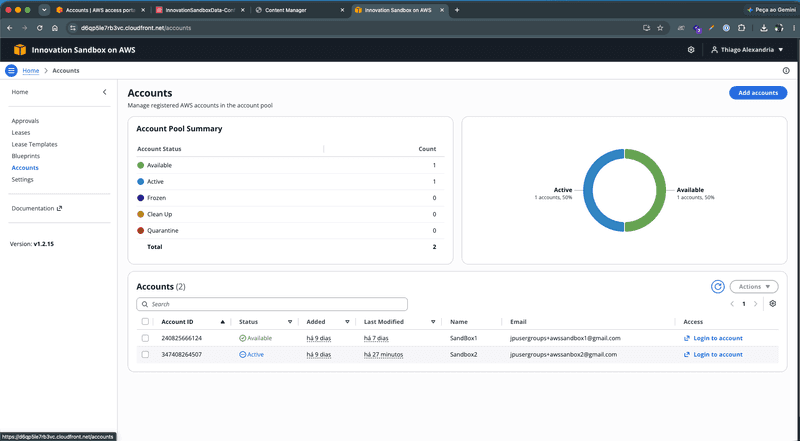
Task: Open the color picker dropper extension
Action: [711, 28]
